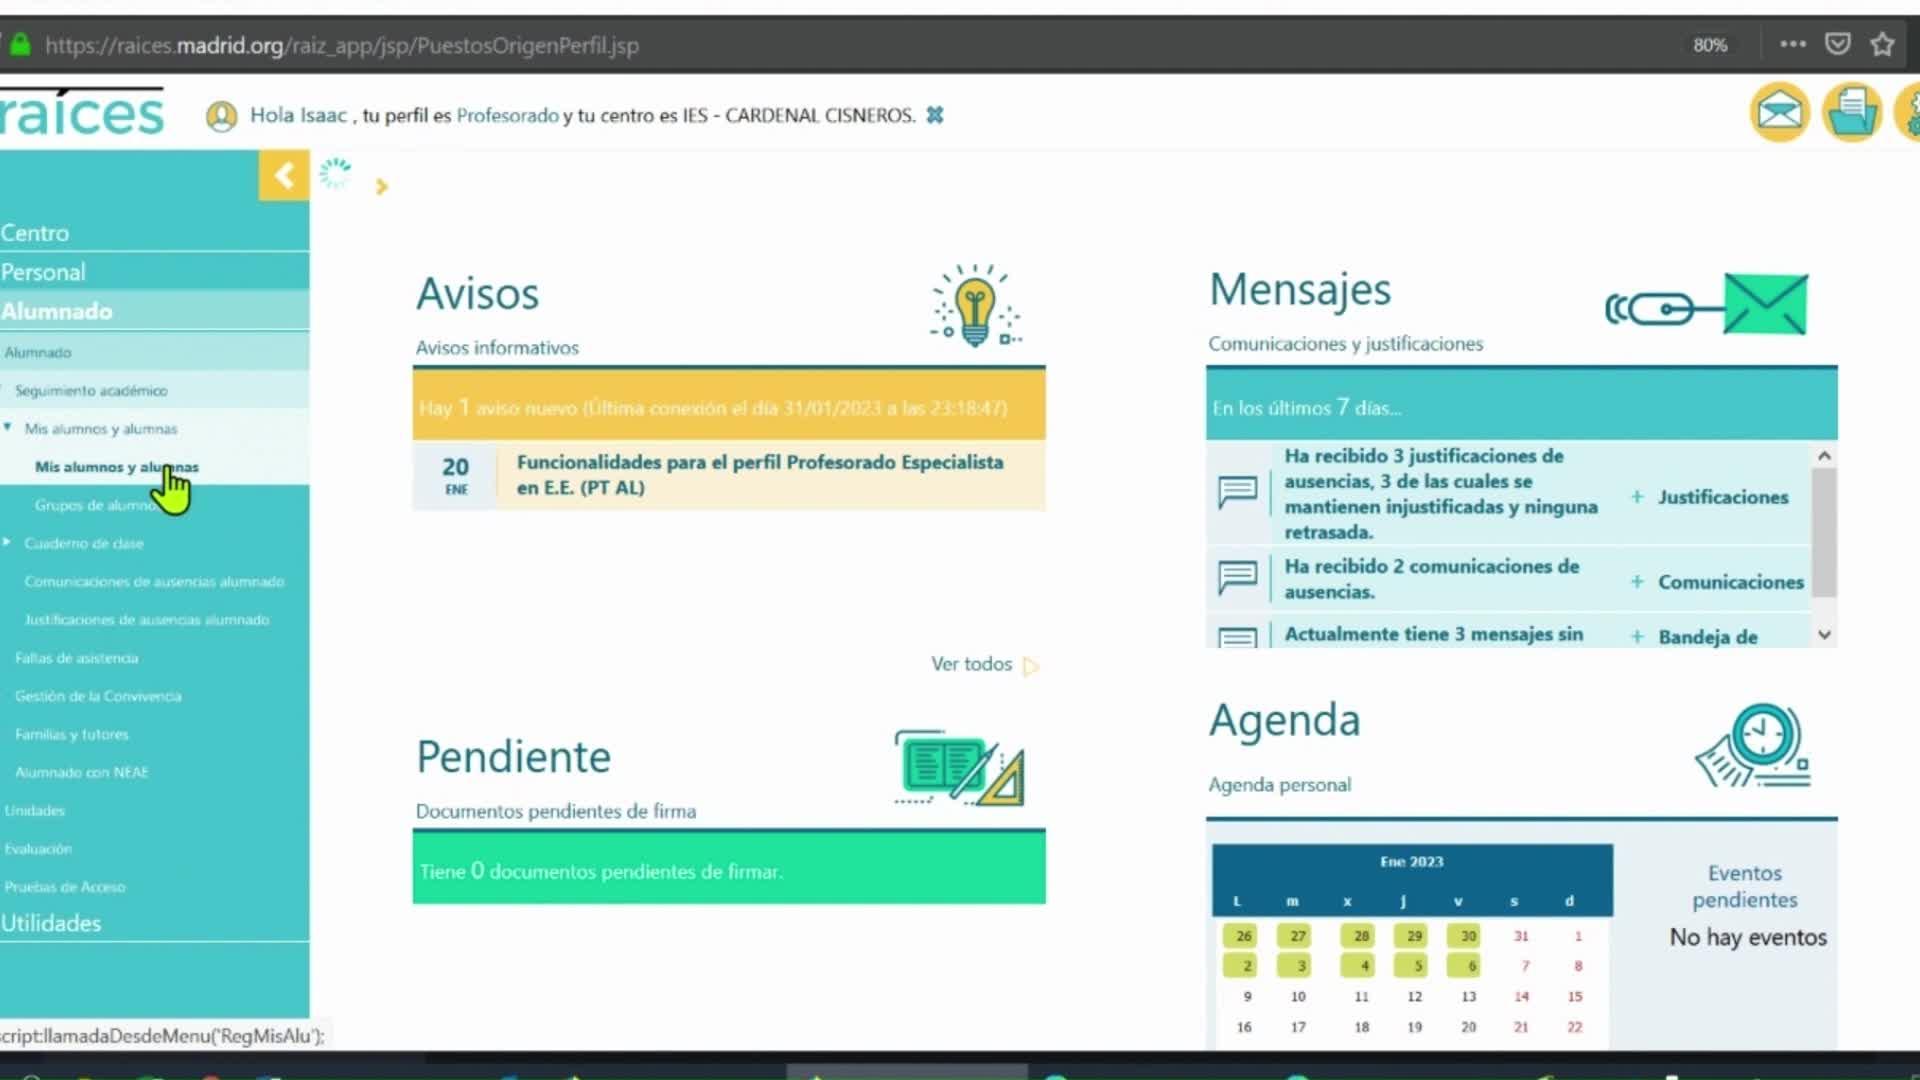Open the Centro menu section
Image resolution: width=1920 pixels, height=1080 pixels.
coord(35,233)
